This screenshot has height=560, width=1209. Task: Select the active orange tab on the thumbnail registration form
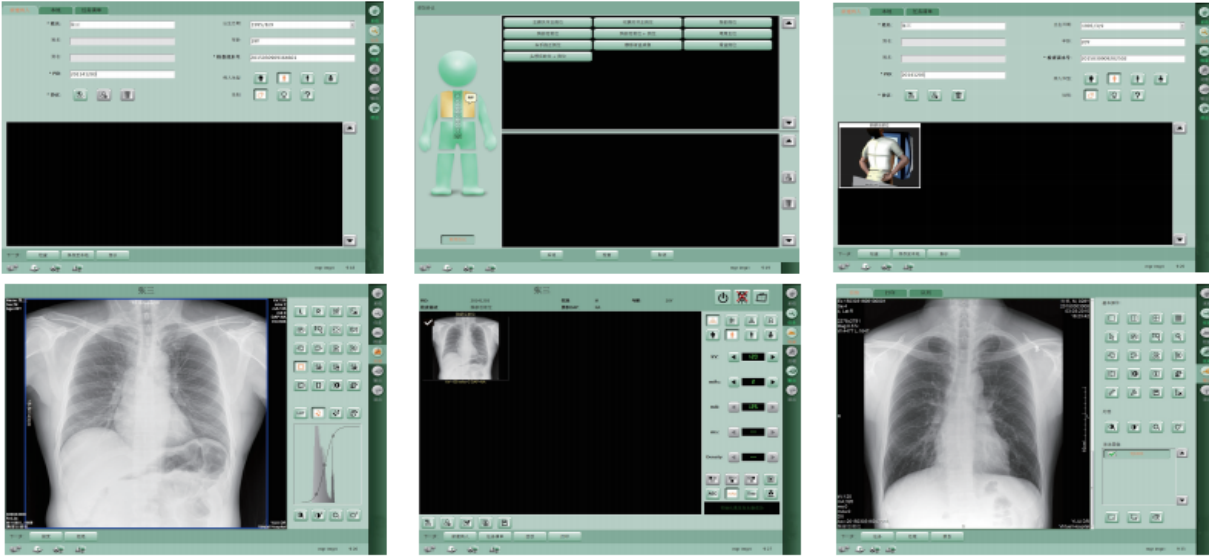pos(850,11)
